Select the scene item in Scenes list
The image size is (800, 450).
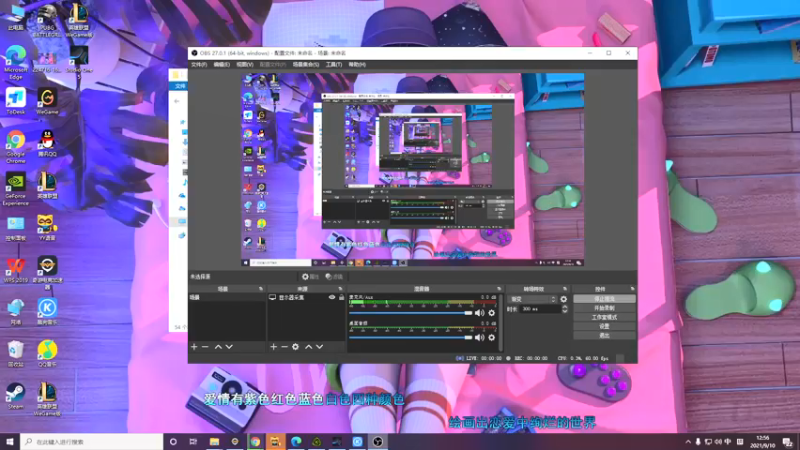coord(227,297)
